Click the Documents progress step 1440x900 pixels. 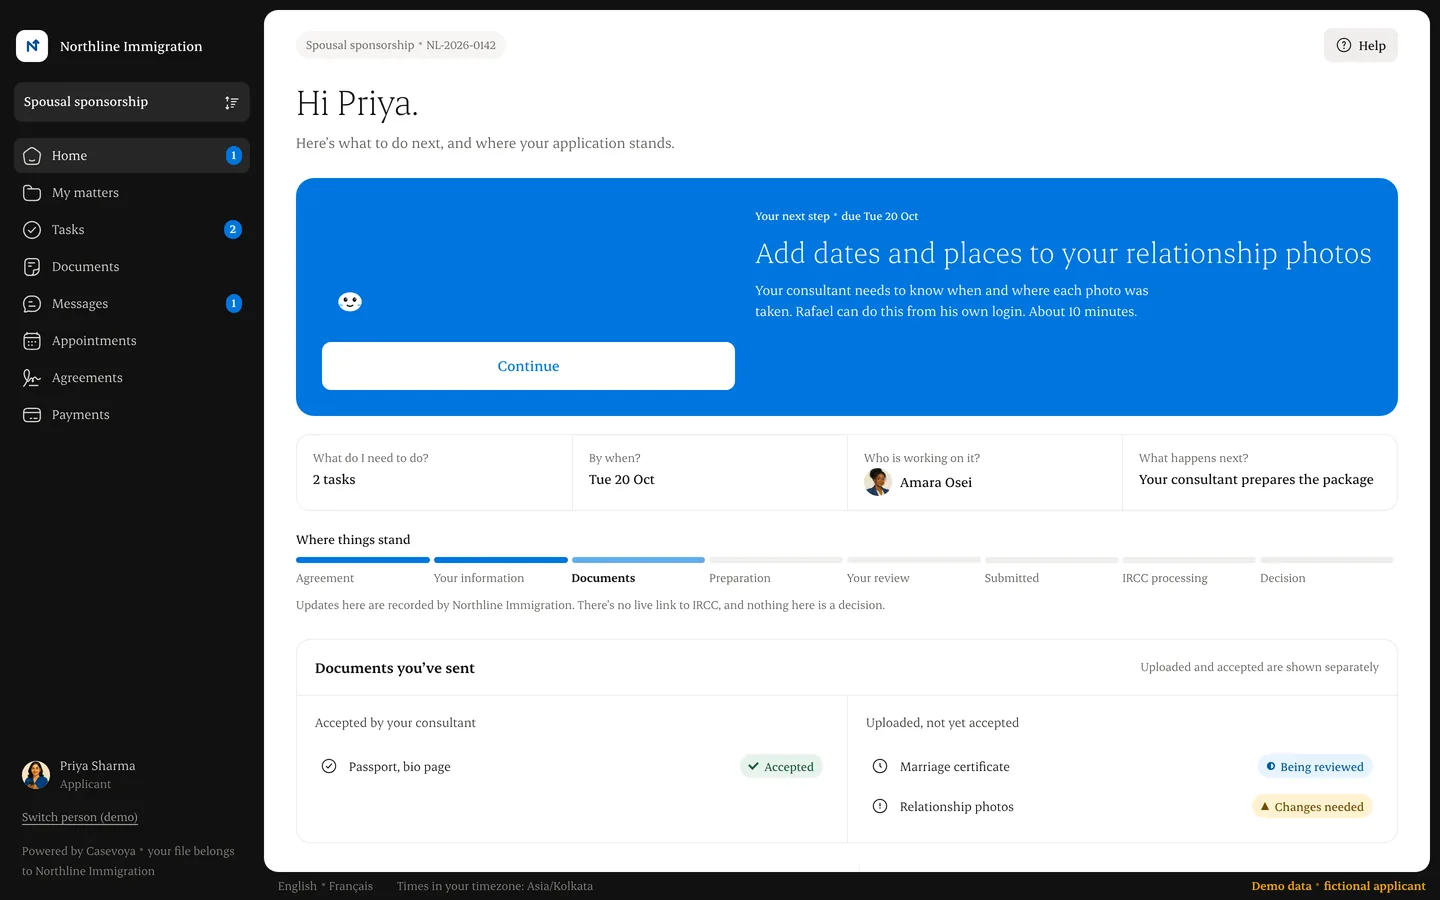point(638,570)
